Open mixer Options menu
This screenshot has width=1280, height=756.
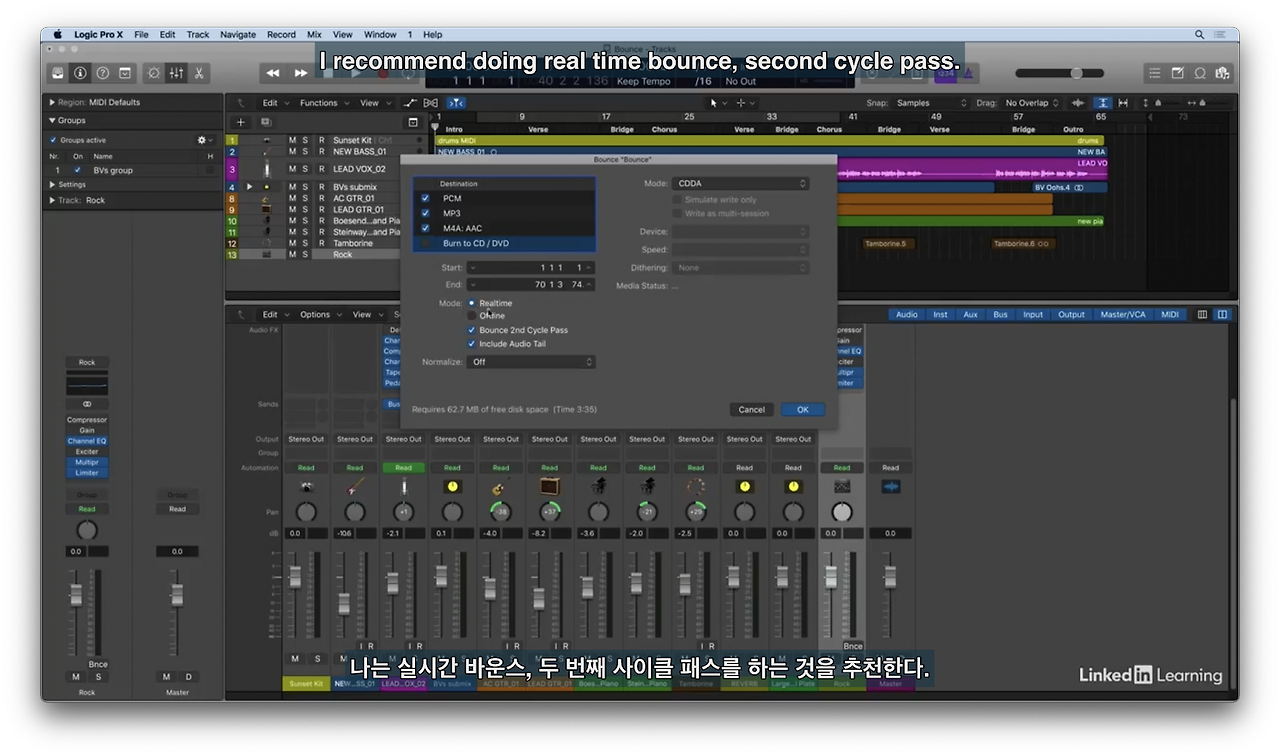coord(319,314)
